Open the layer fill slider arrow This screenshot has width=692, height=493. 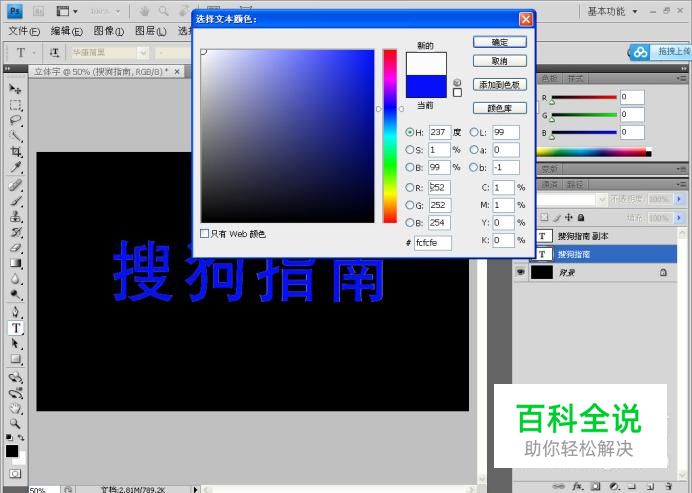679,218
